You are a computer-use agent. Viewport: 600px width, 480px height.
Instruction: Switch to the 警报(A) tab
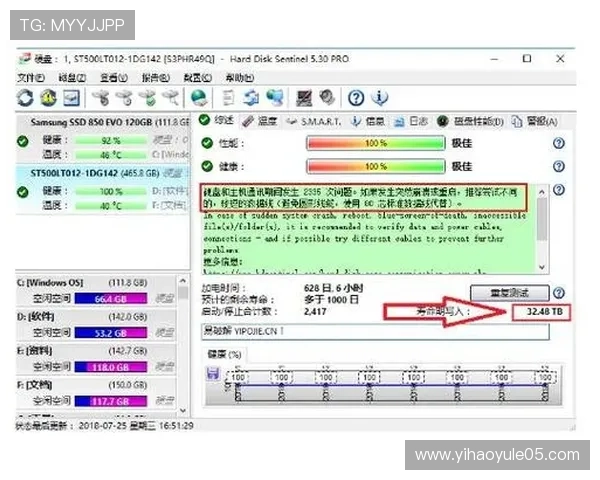pos(535,121)
